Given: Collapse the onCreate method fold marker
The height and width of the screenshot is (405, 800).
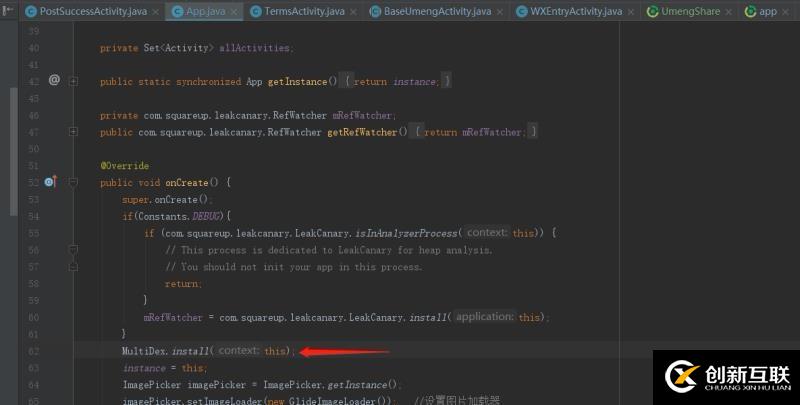Looking at the screenshot, I should pos(73,183).
